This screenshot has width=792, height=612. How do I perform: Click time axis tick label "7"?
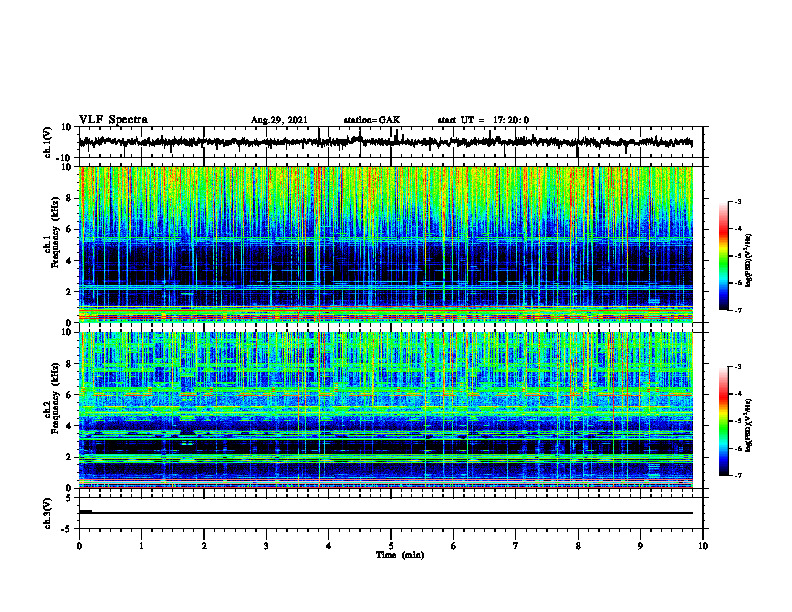point(516,546)
